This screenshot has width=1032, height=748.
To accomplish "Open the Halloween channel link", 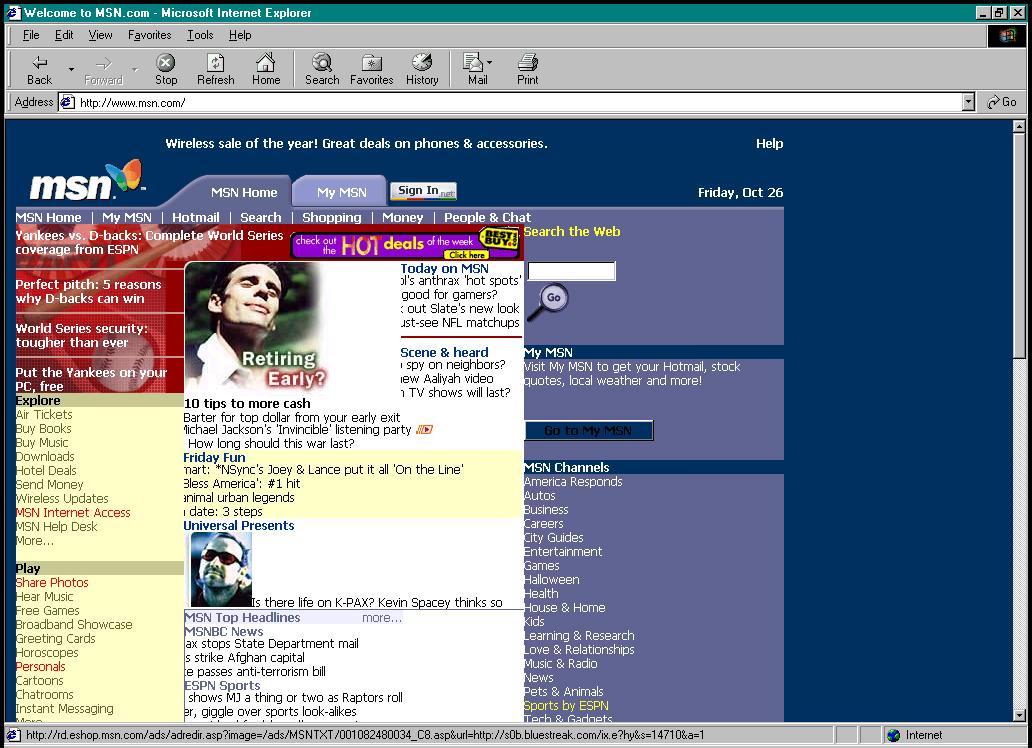I will (x=552, y=579).
